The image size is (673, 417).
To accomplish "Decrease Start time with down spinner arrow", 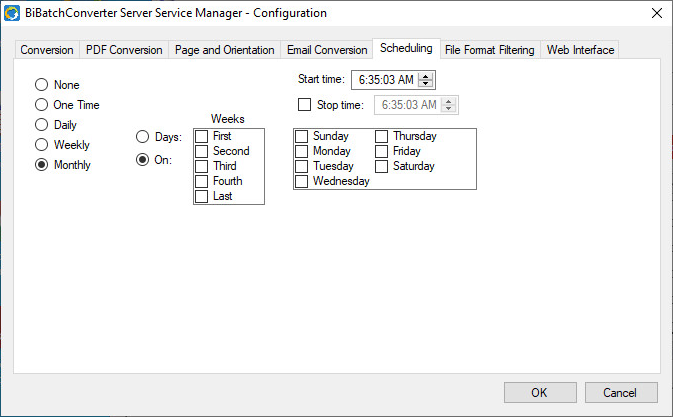I will coord(426,84).
